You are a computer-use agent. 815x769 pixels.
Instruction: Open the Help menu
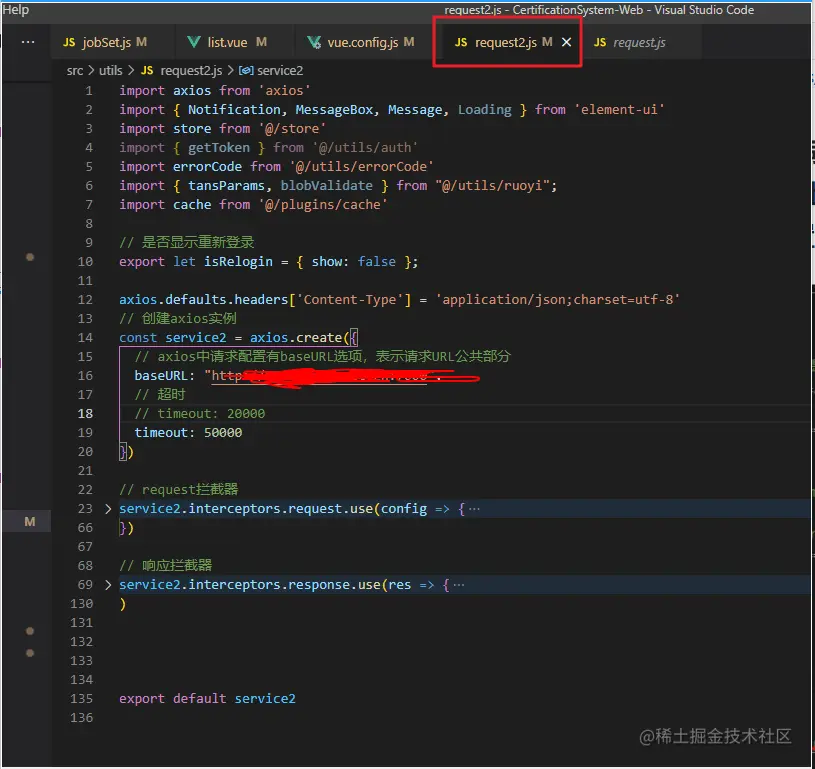(16, 10)
